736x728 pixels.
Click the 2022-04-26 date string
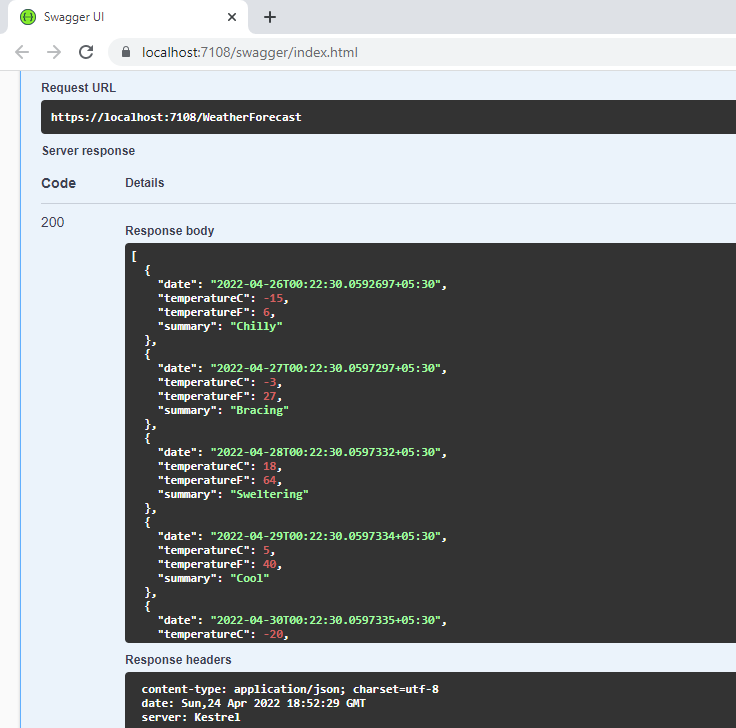(325, 284)
